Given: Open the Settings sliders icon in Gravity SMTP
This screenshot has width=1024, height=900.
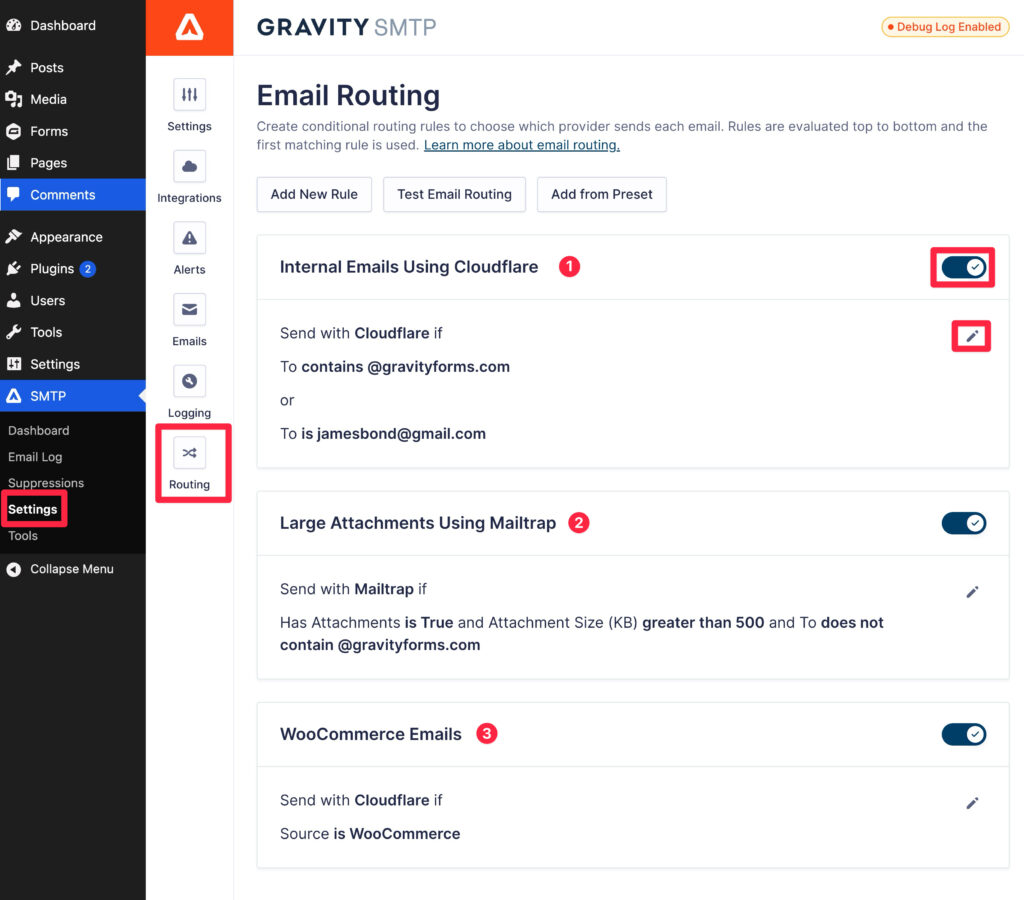Looking at the screenshot, I should [189, 95].
